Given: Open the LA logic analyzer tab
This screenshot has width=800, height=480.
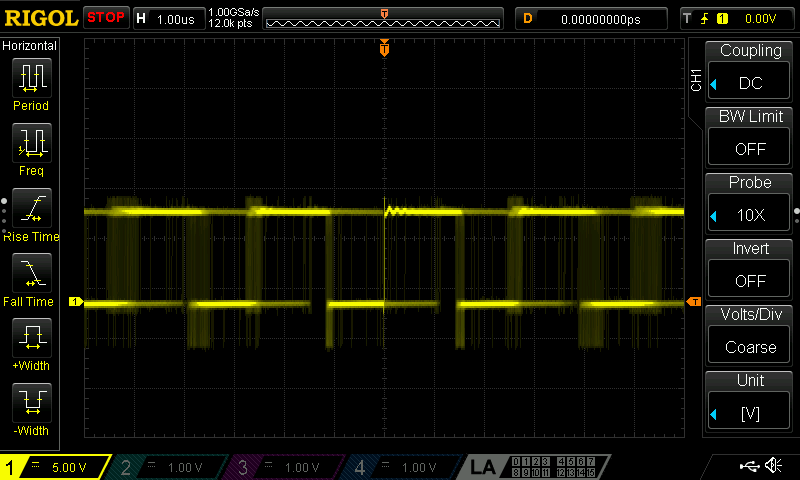Looking at the screenshot, I should (x=483, y=467).
